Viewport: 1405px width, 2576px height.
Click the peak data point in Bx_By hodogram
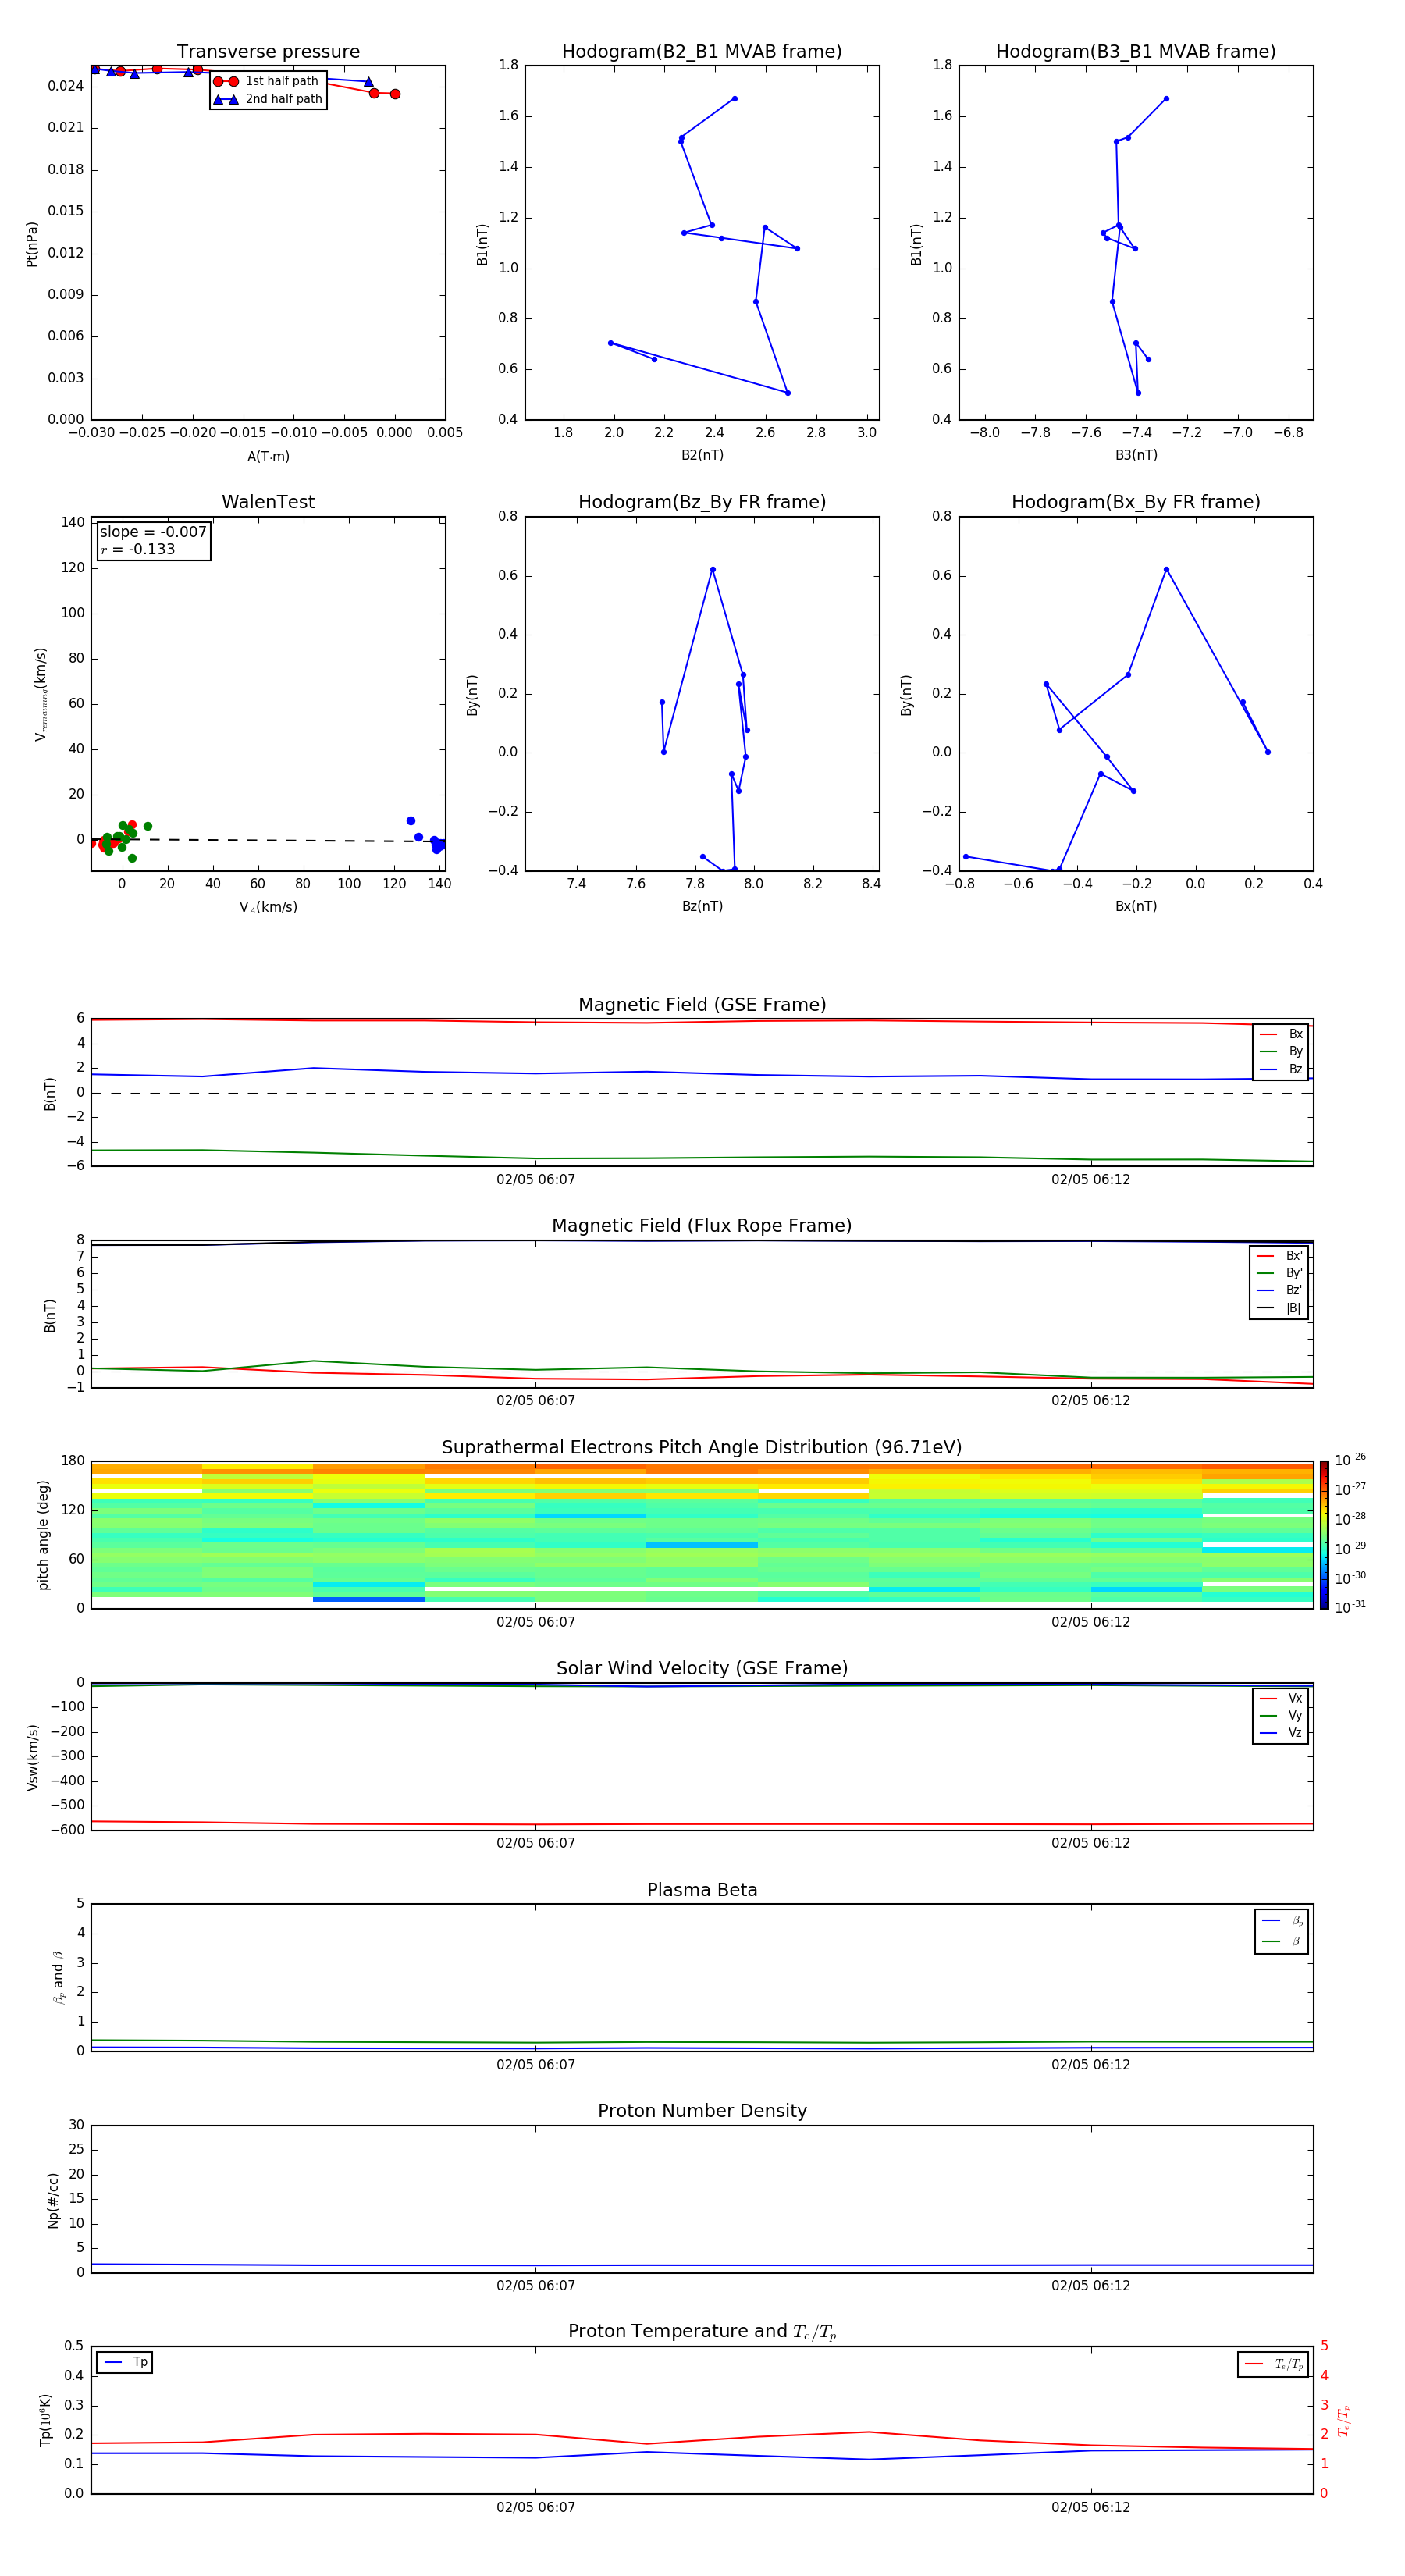[1166, 570]
